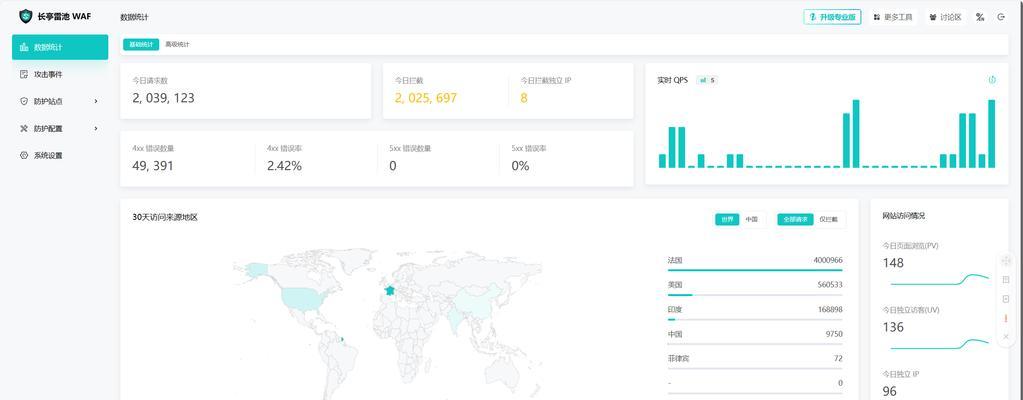Click the 今日页面浏览(PV) sparkline chart

[x=939, y=280]
